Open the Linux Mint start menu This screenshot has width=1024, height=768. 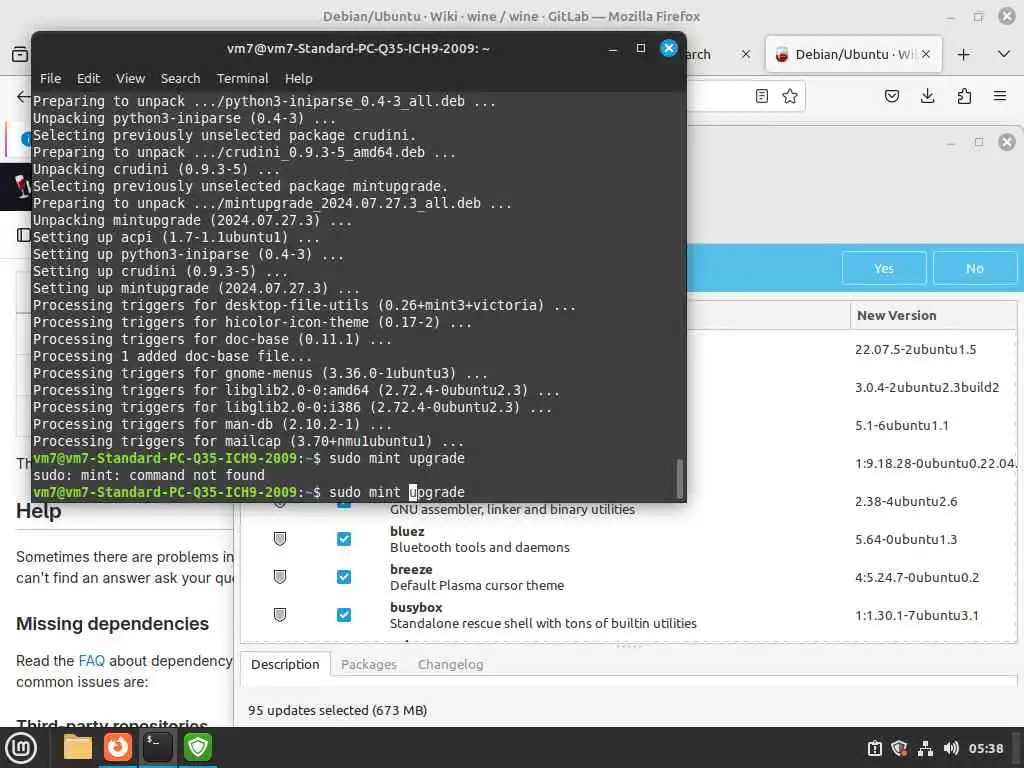point(21,747)
